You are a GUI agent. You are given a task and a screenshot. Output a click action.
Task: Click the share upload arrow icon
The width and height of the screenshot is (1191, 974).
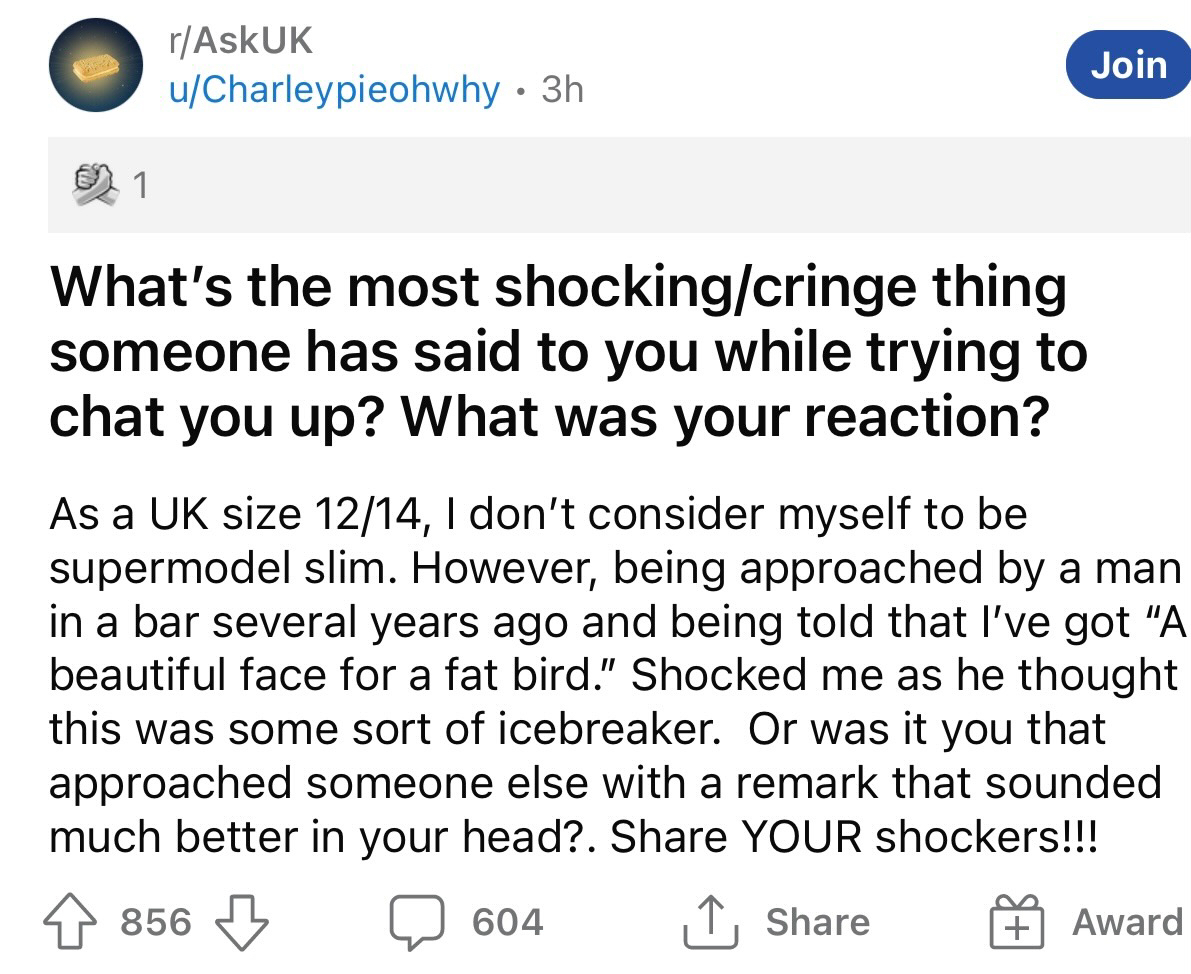point(708,922)
